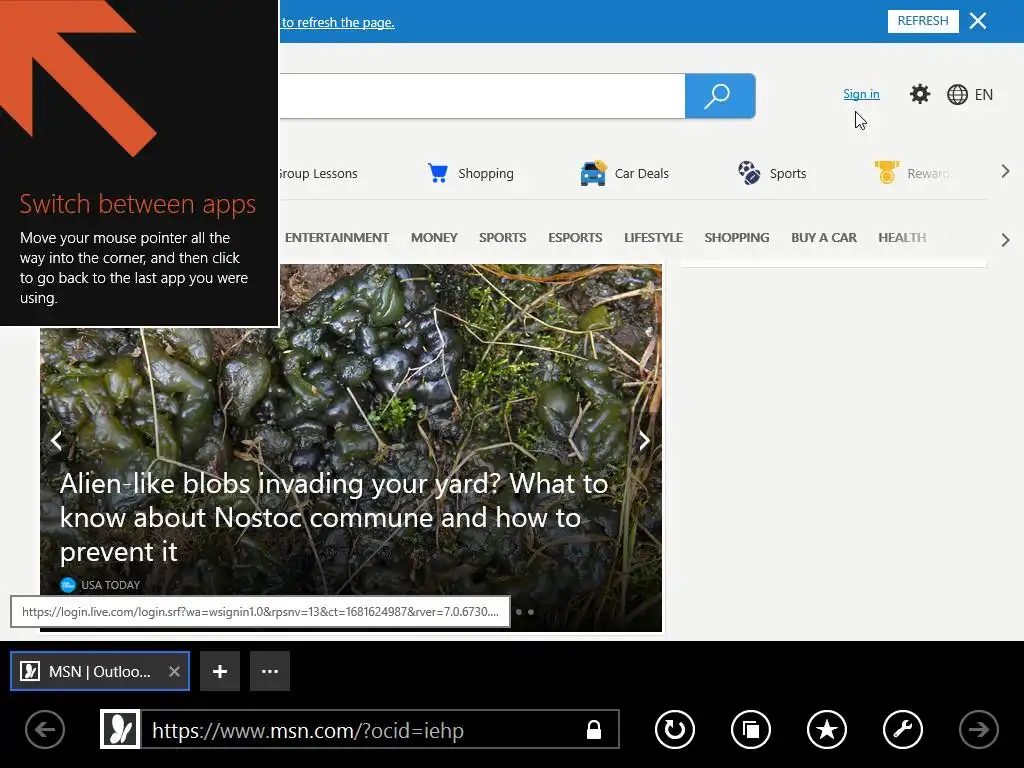Open the ENTERTAINMENT category

[x=337, y=238]
